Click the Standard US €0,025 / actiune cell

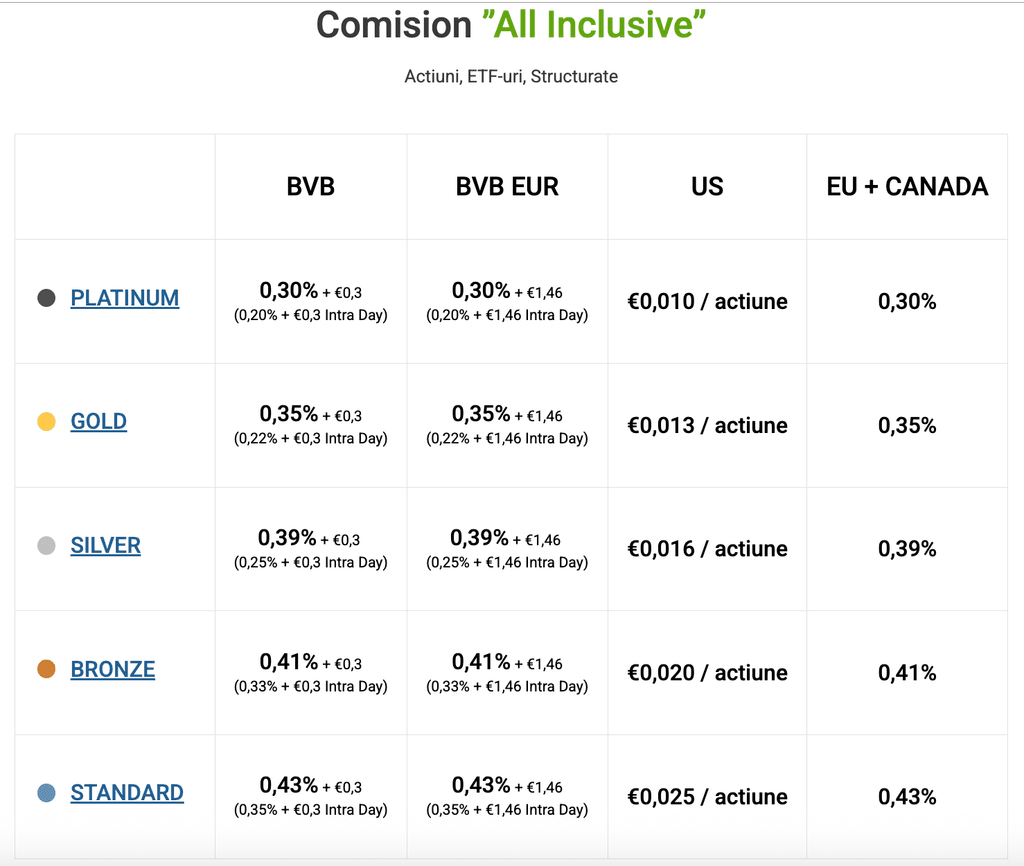point(707,797)
